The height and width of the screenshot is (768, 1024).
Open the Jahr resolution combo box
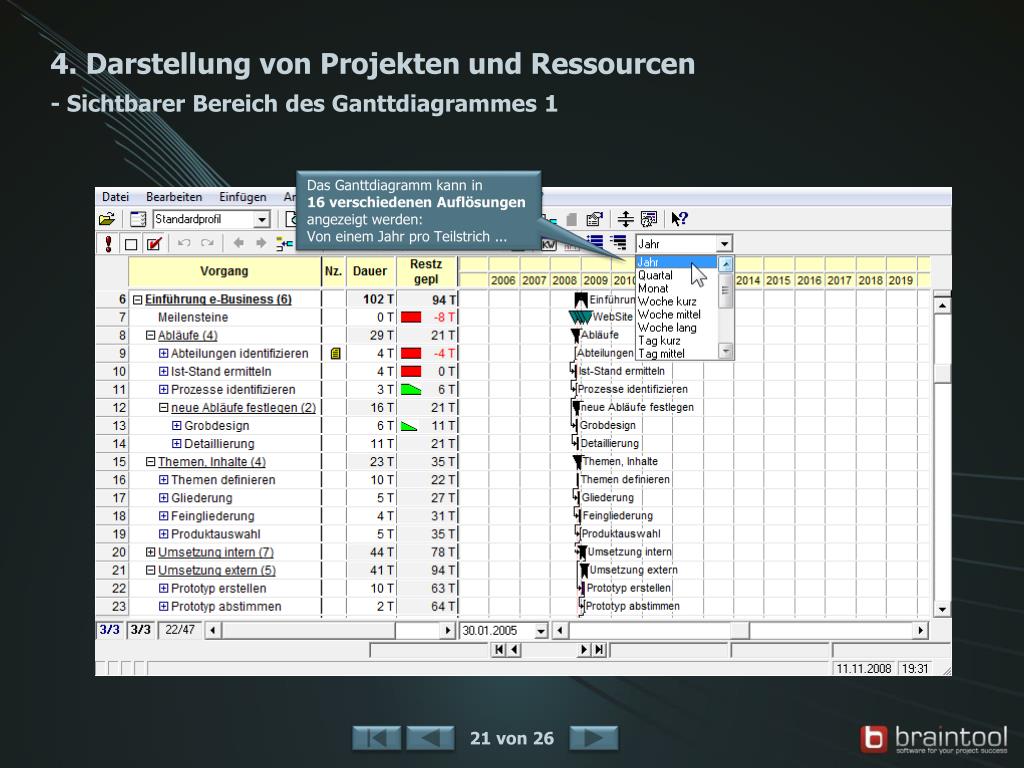(724, 244)
